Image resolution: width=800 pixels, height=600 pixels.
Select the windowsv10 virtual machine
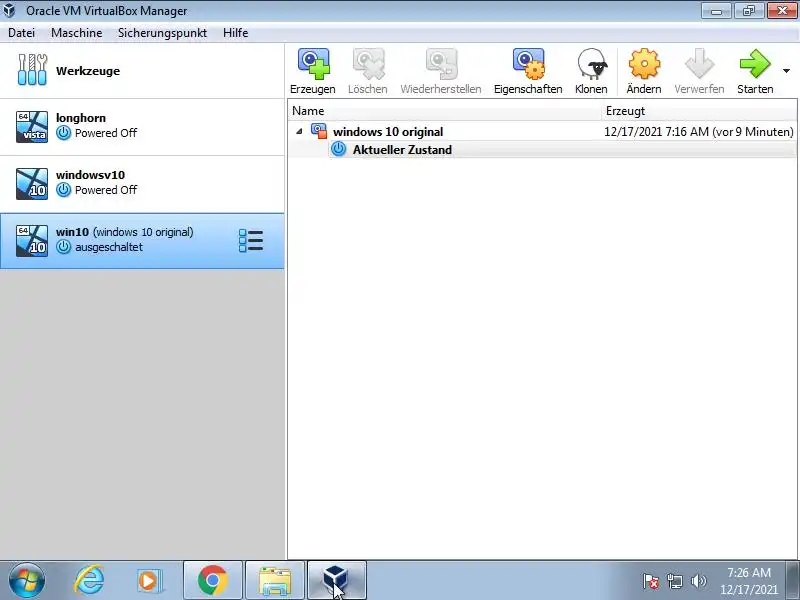click(x=142, y=184)
